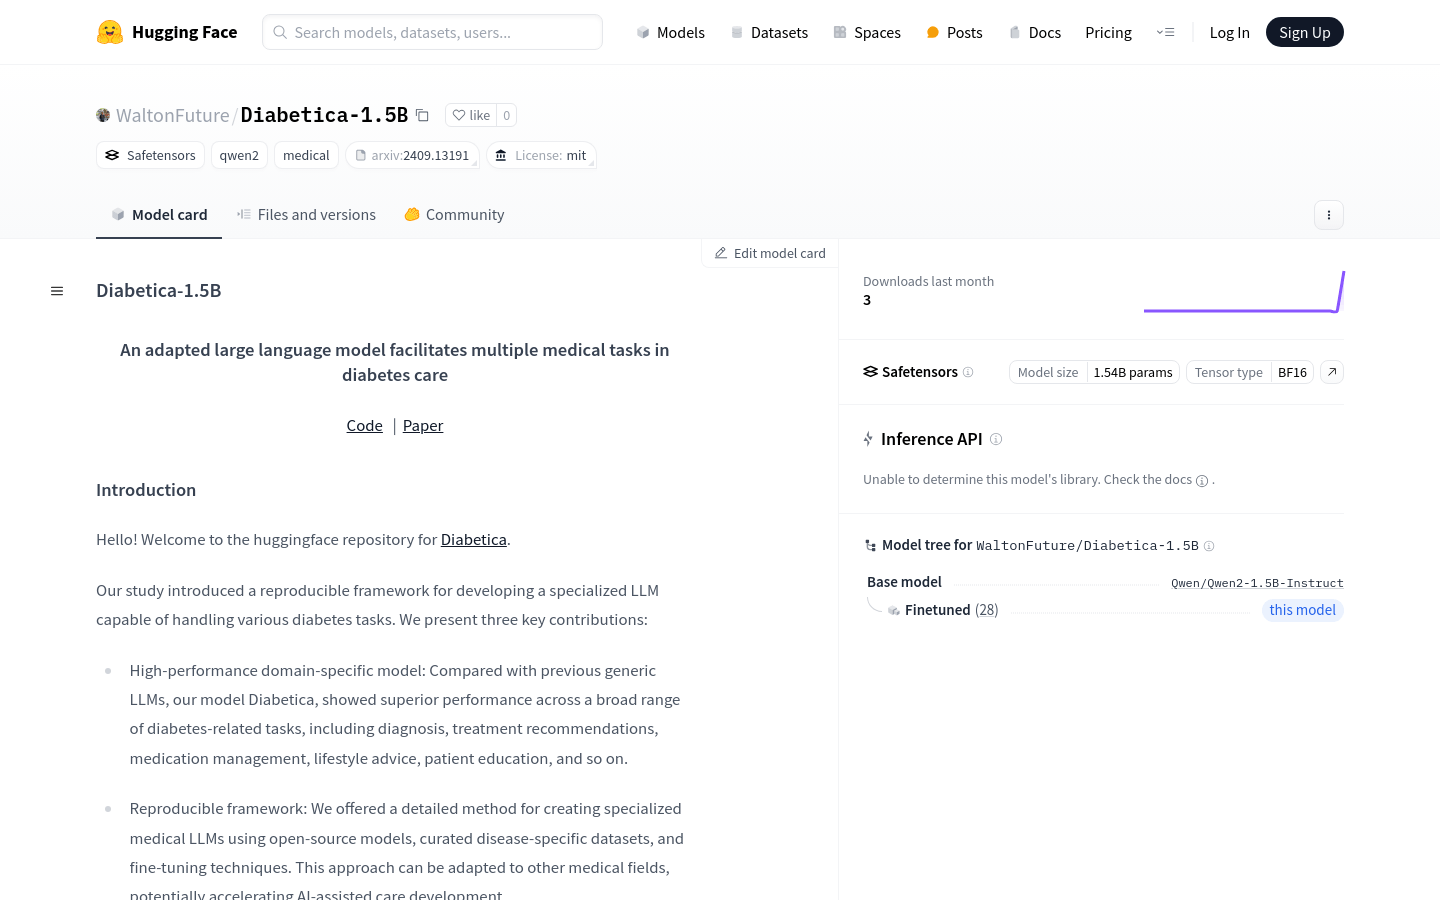
Task: Open Spaces in the navigation
Action: click(867, 32)
